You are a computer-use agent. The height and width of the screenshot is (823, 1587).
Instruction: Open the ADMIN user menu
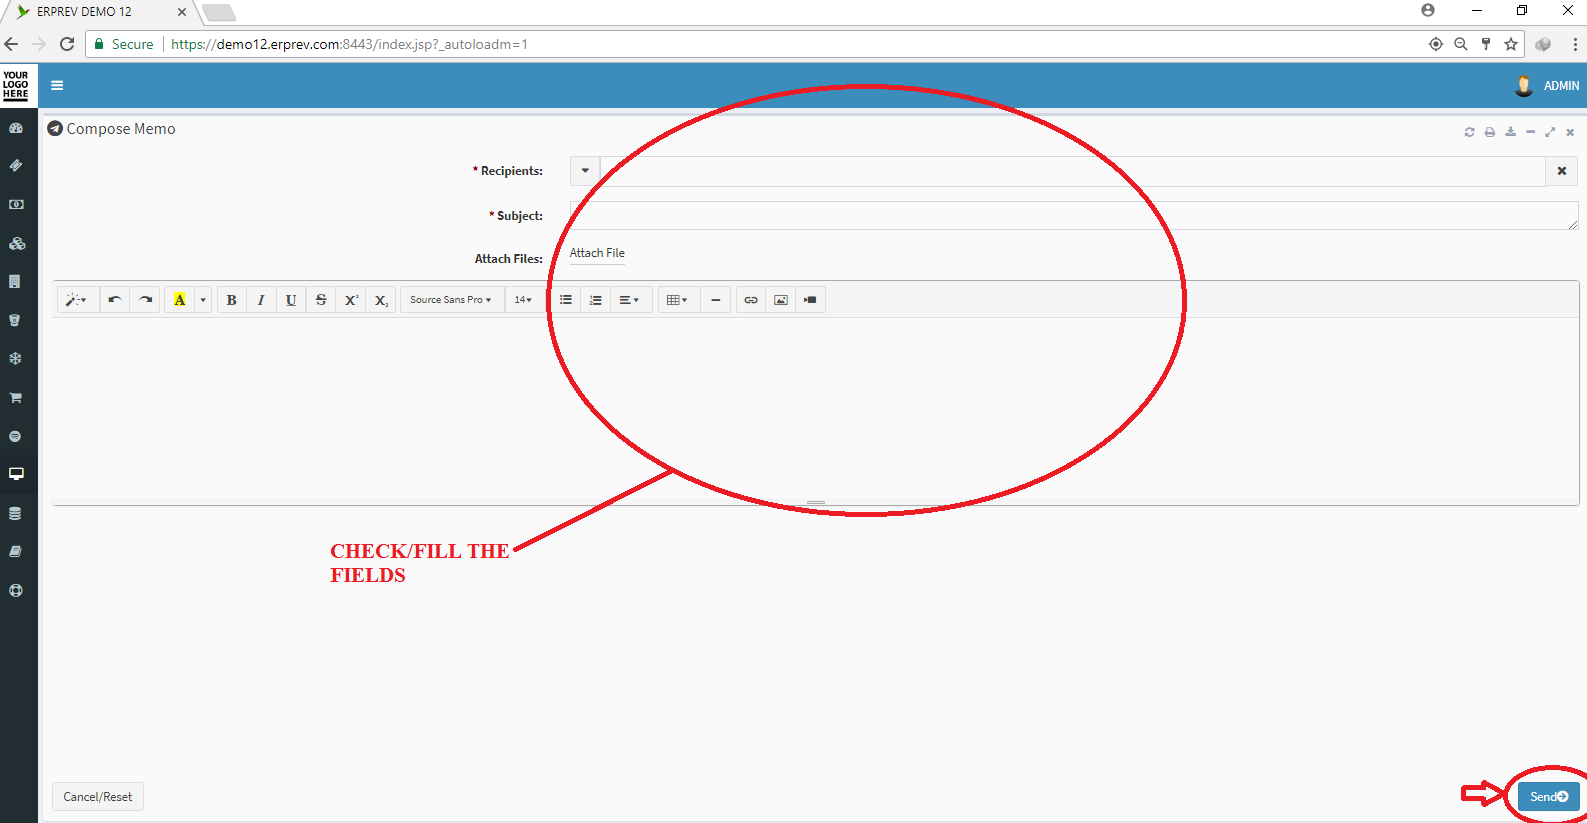tap(1547, 86)
